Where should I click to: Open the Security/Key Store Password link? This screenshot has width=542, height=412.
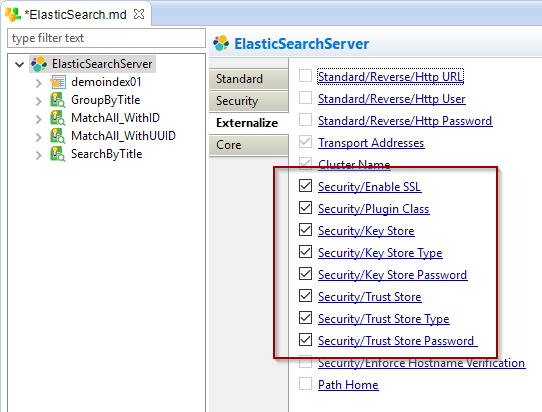coord(393,275)
